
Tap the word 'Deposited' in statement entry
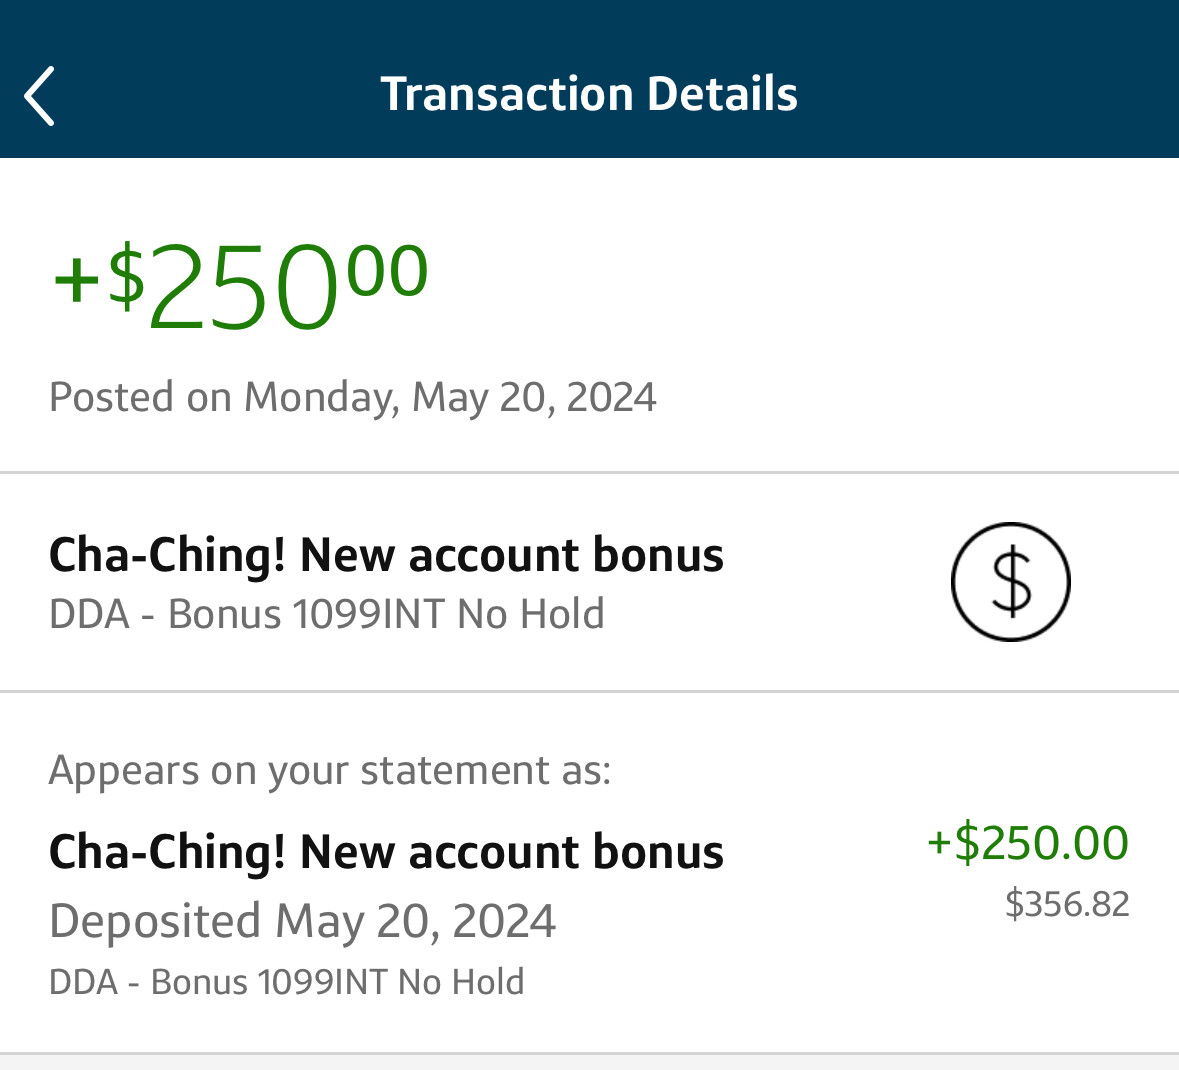[x=155, y=921]
